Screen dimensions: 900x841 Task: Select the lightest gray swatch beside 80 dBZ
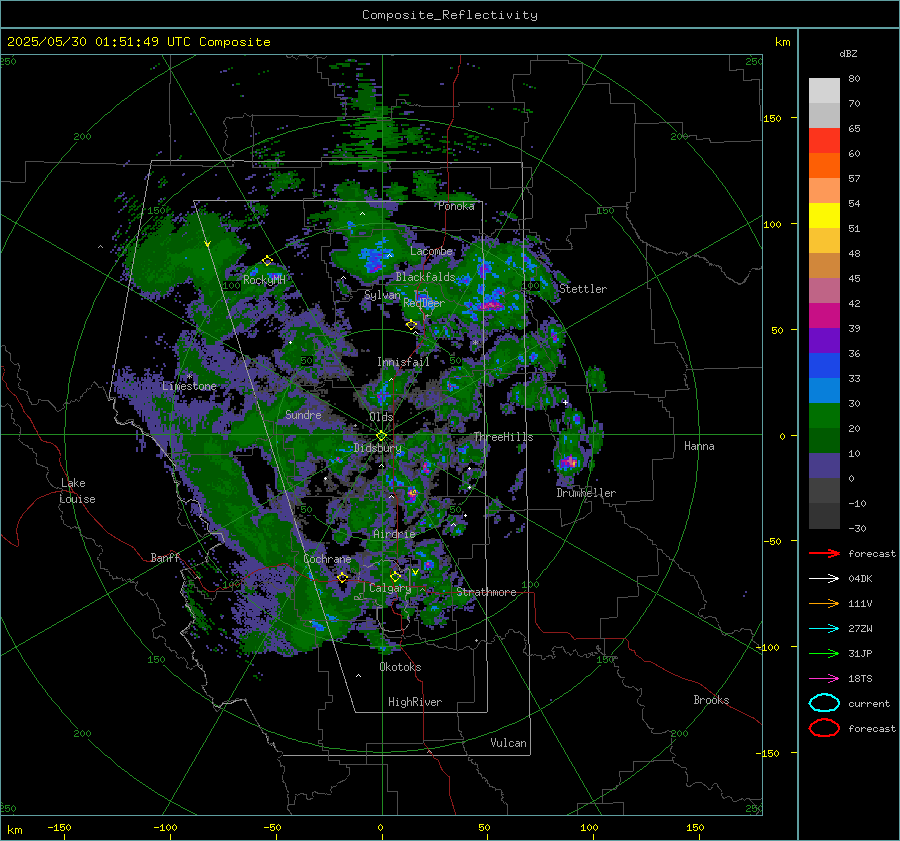pos(824,91)
